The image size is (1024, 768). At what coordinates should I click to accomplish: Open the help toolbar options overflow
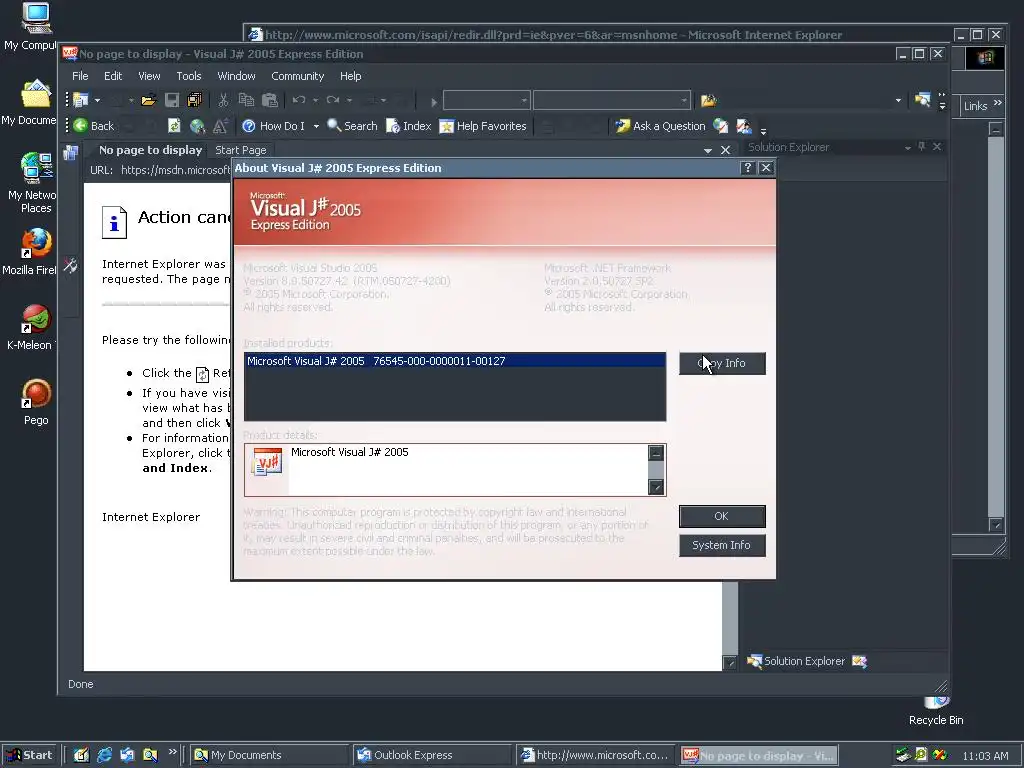[x=763, y=130]
